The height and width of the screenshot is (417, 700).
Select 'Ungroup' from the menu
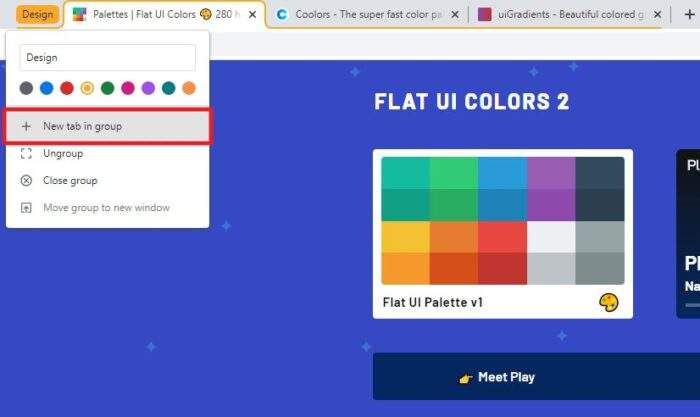pos(108,154)
